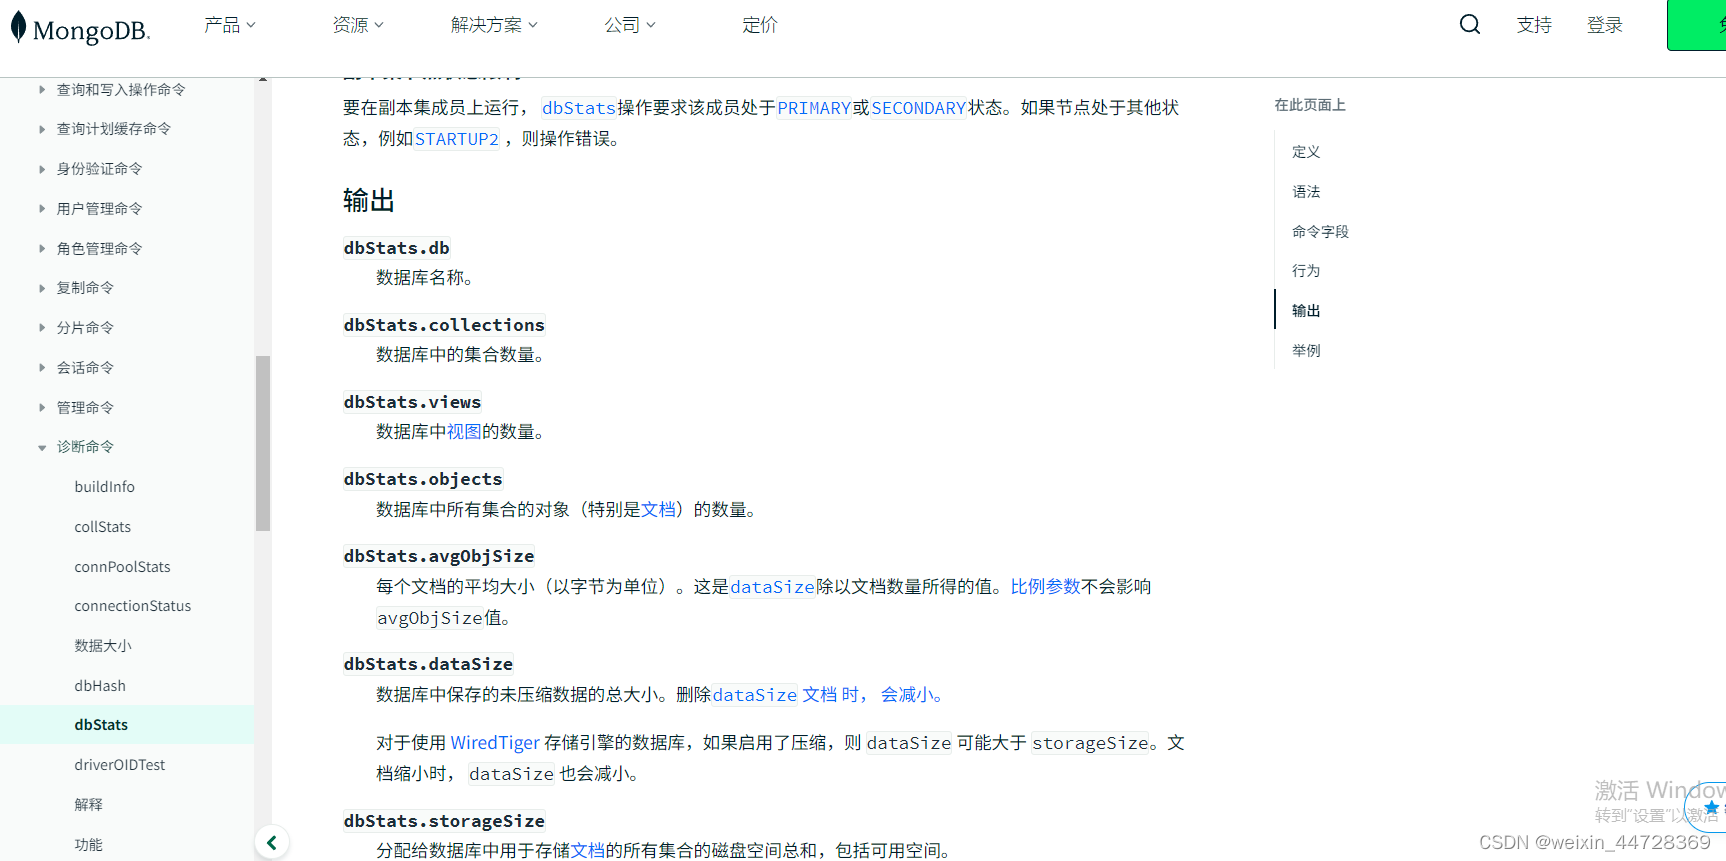Open the 产品 dropdown menu
Screen dimensions: 1726x861
[230, 25]
